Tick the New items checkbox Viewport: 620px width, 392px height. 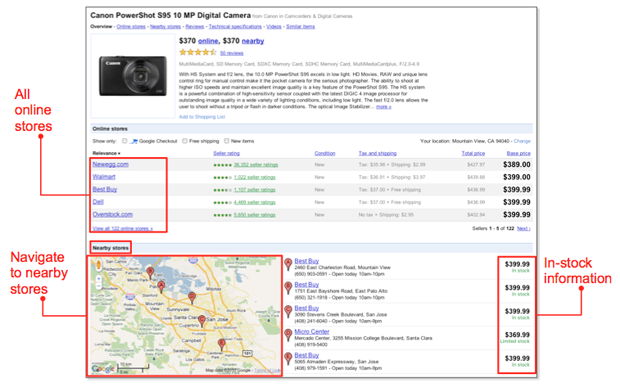pos(227,141)
